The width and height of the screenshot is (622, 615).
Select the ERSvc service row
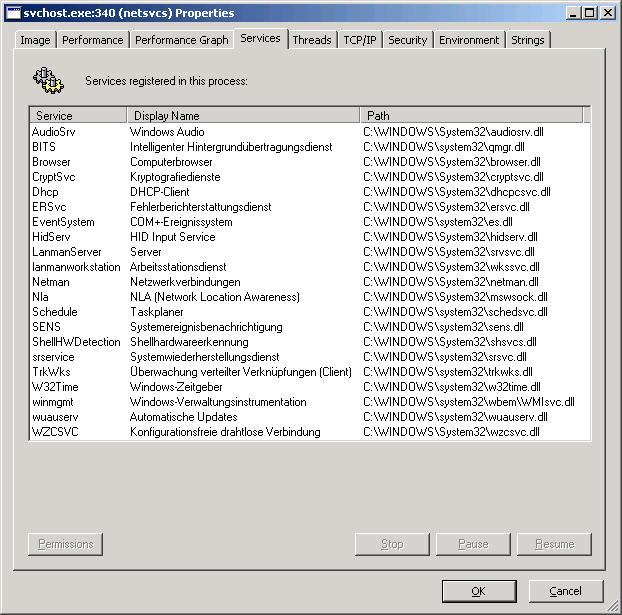coord(309,207)
